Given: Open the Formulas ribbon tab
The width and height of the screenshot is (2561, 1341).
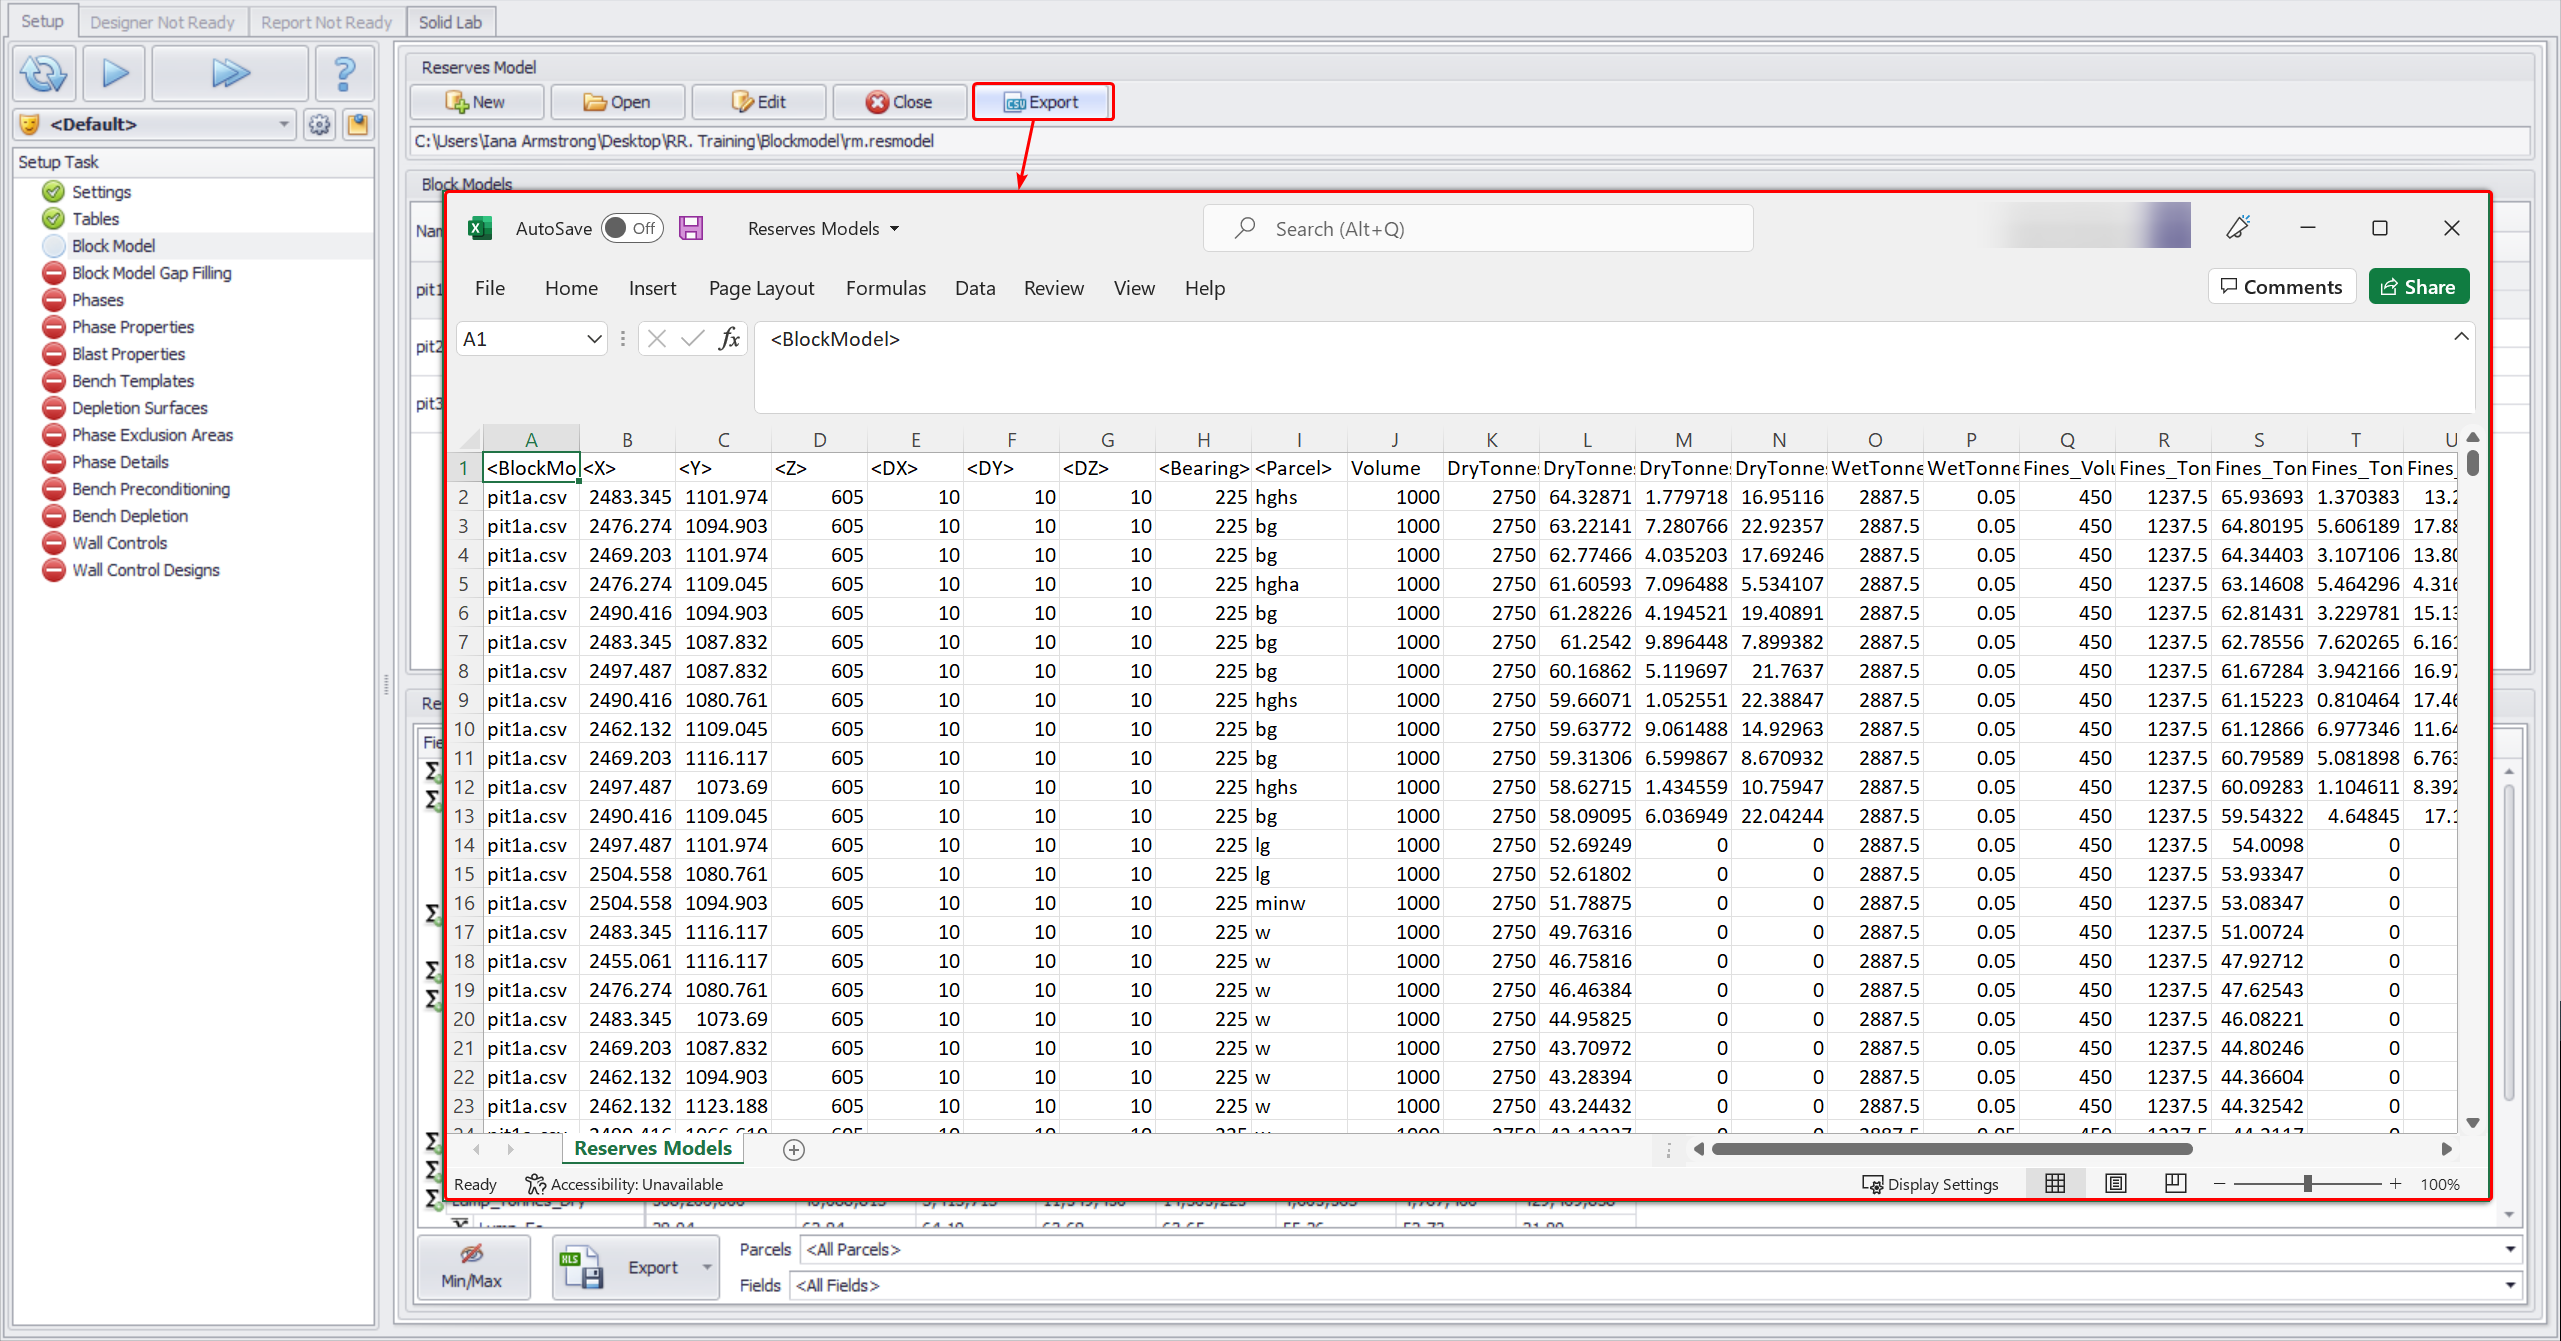Looking at the screenshot, I should tap(885, 288).
